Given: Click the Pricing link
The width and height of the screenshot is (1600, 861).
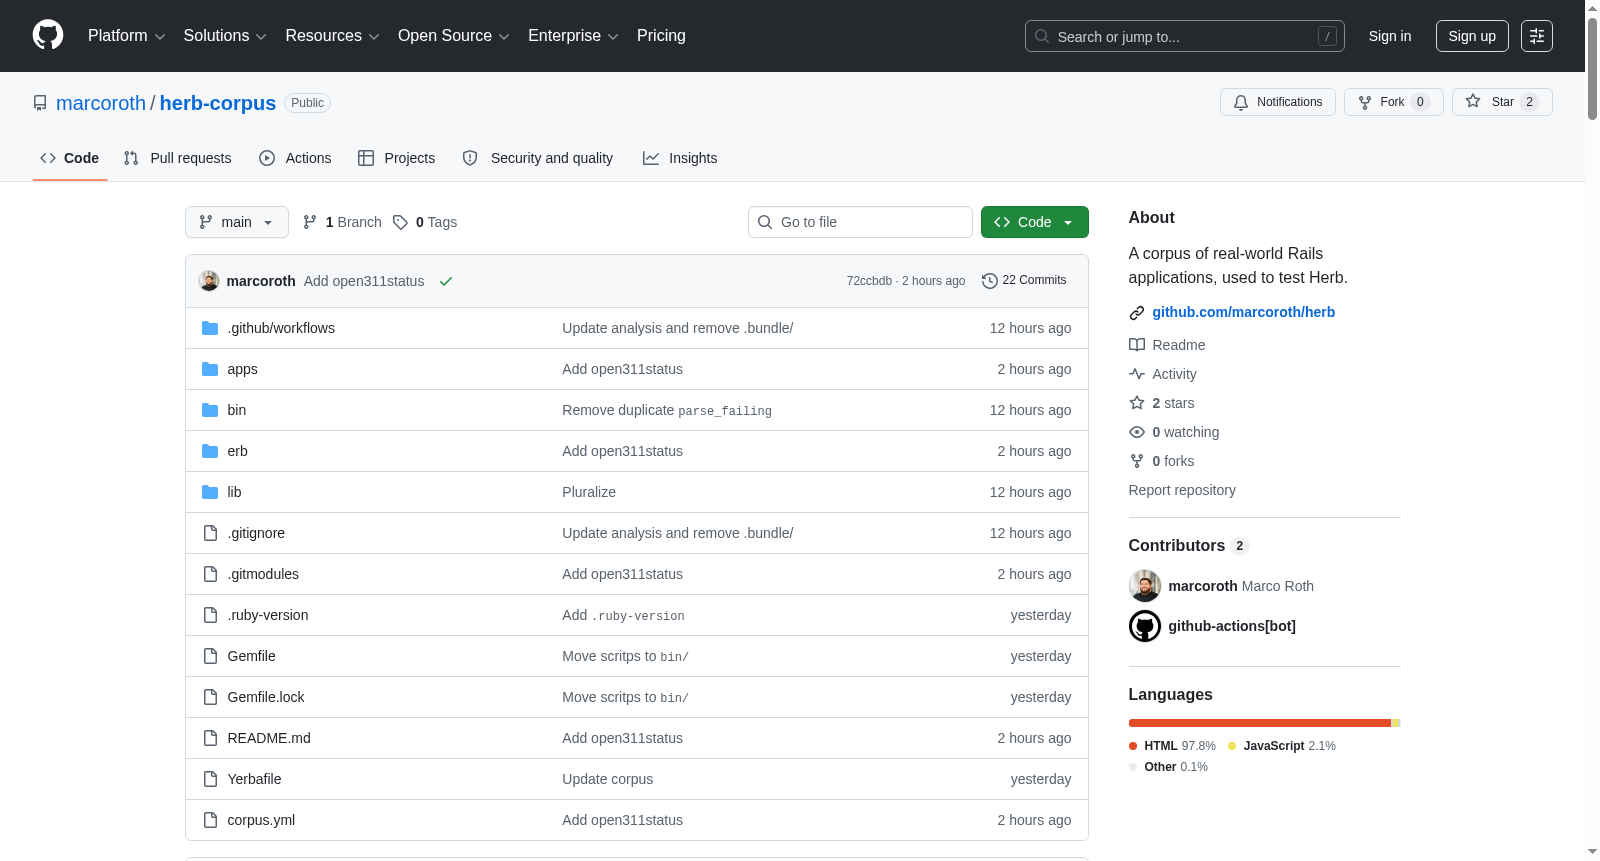Looking at the screenshot, I should 661,36.
